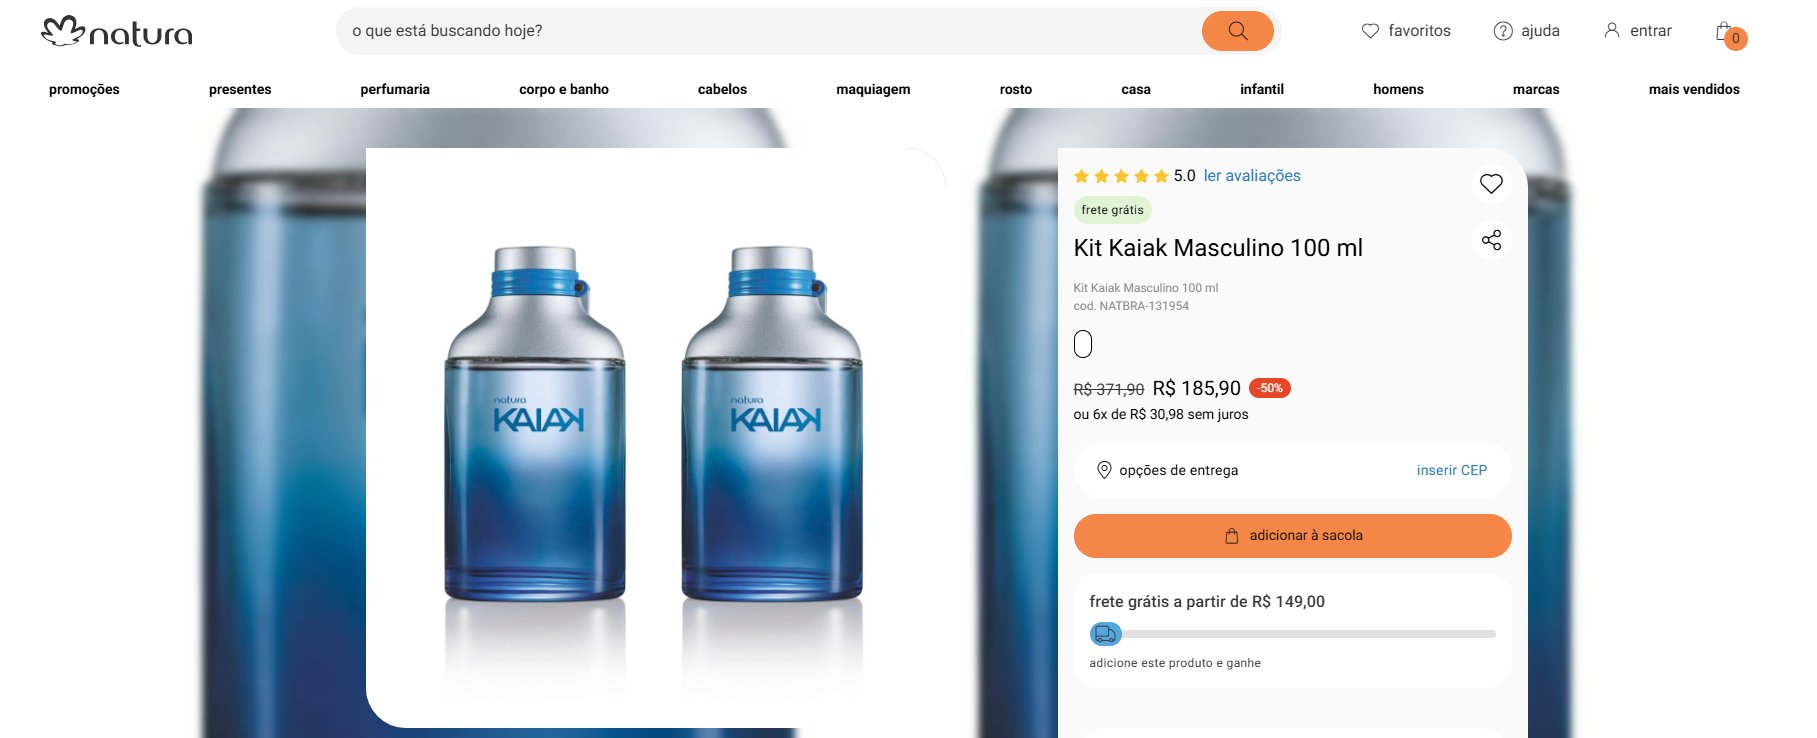Open ajuda help in header
Screen dimensions: 1817x738
click(x=1526, y=31)
